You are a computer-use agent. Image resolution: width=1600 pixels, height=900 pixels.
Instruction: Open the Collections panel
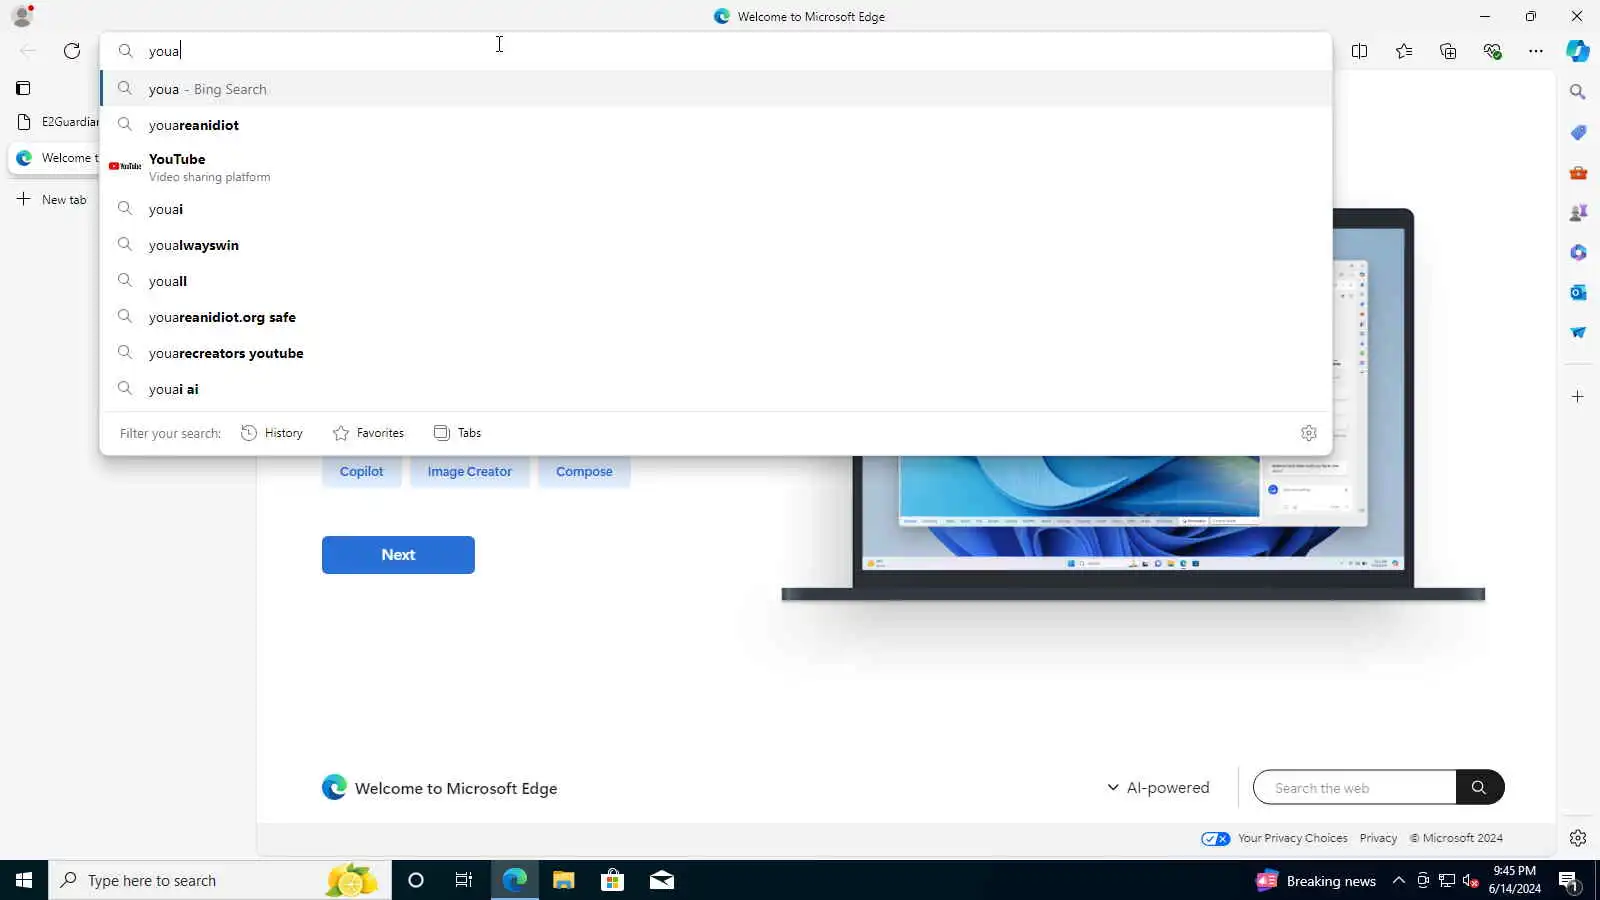(1448, 51)
